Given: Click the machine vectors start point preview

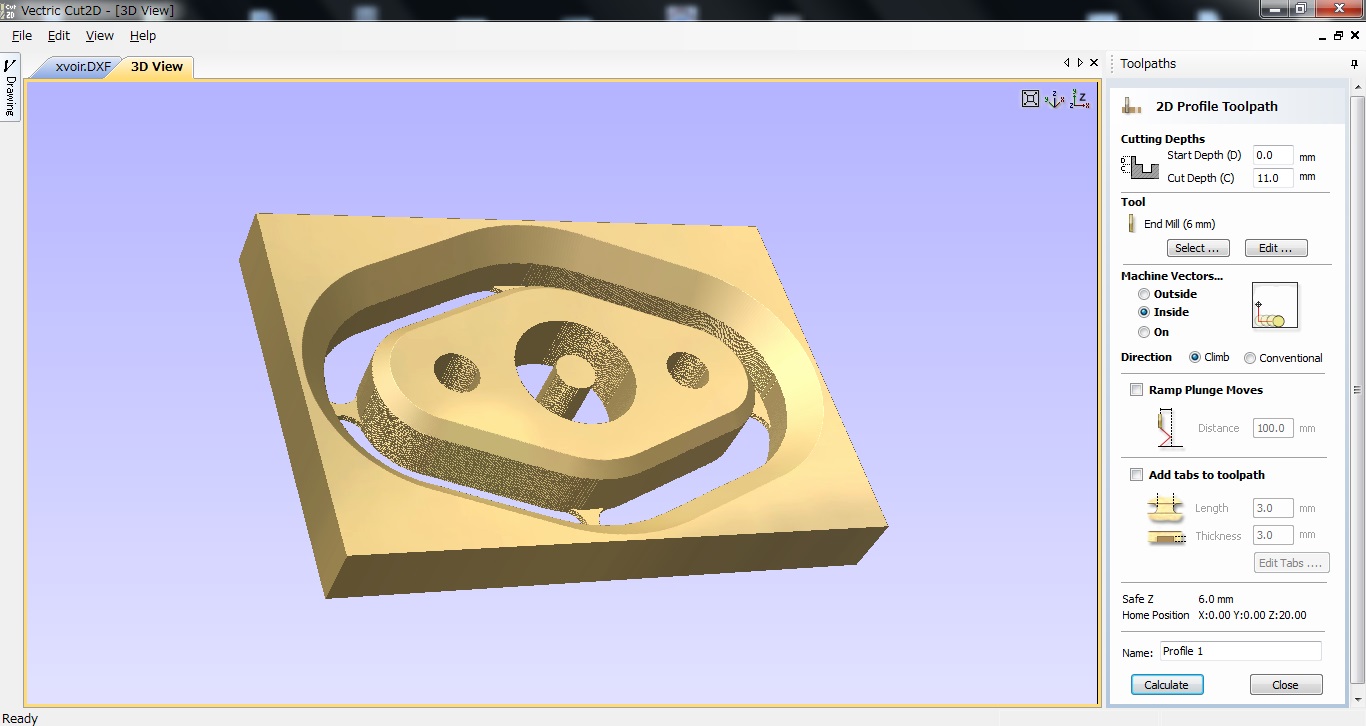Looking at the screenshot, I should 1274,306.
